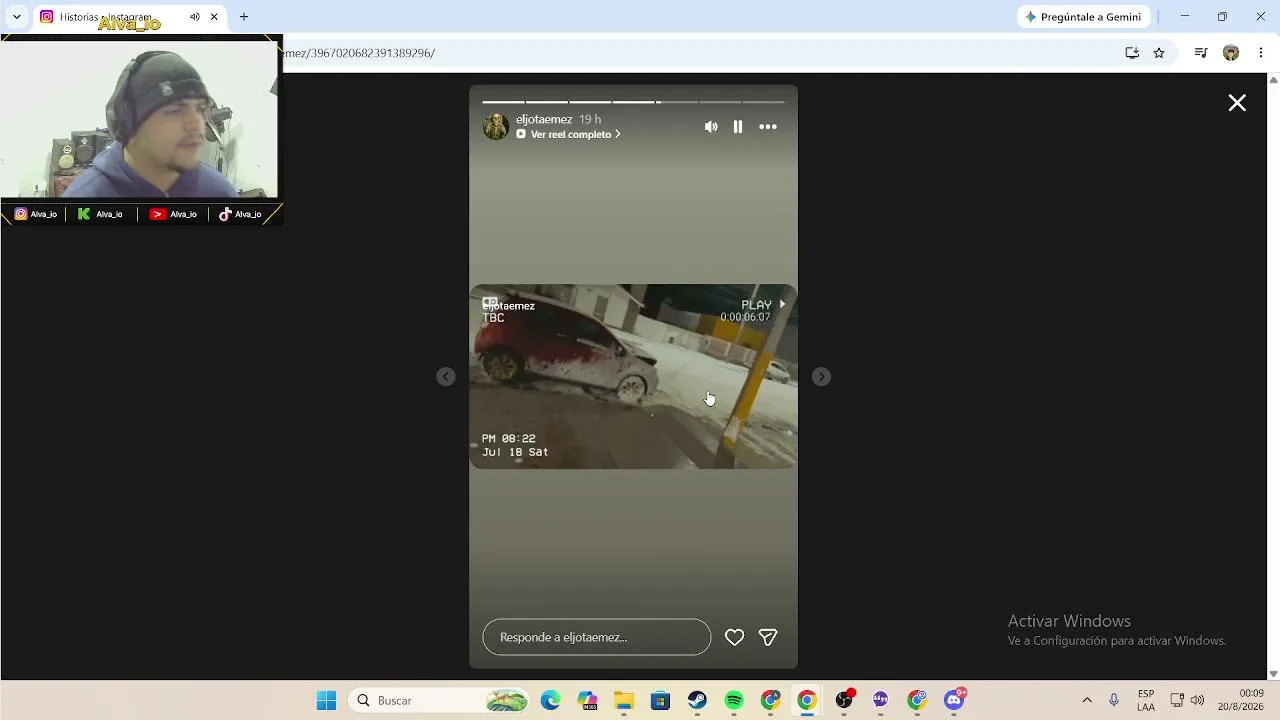Mute the Instagram story audio

(x=711, y=127)
